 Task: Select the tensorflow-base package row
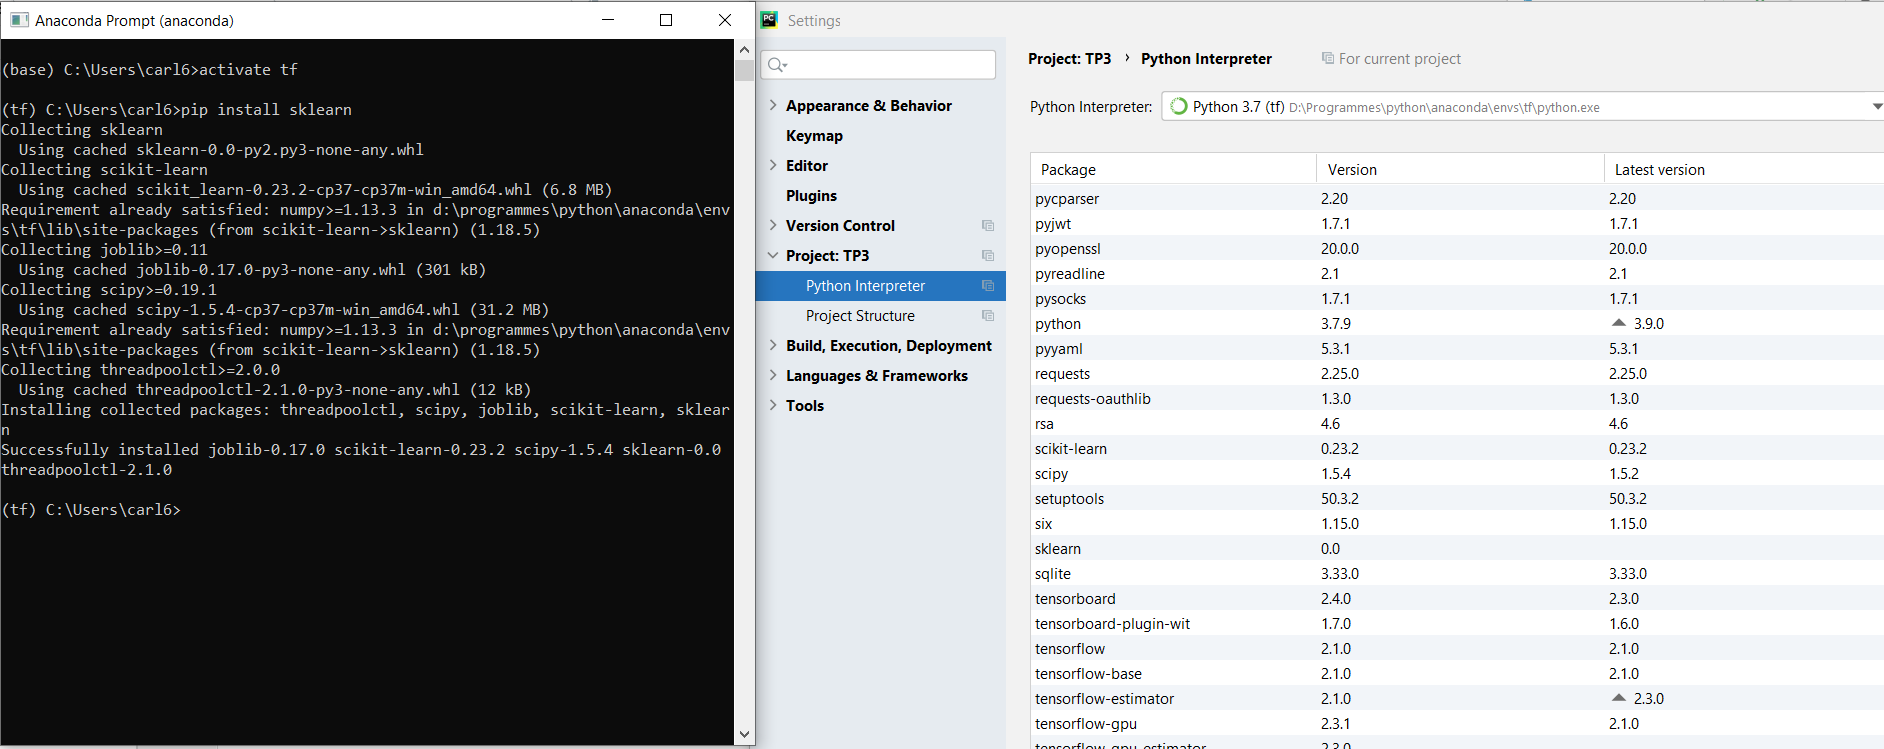click(1457, 673)
